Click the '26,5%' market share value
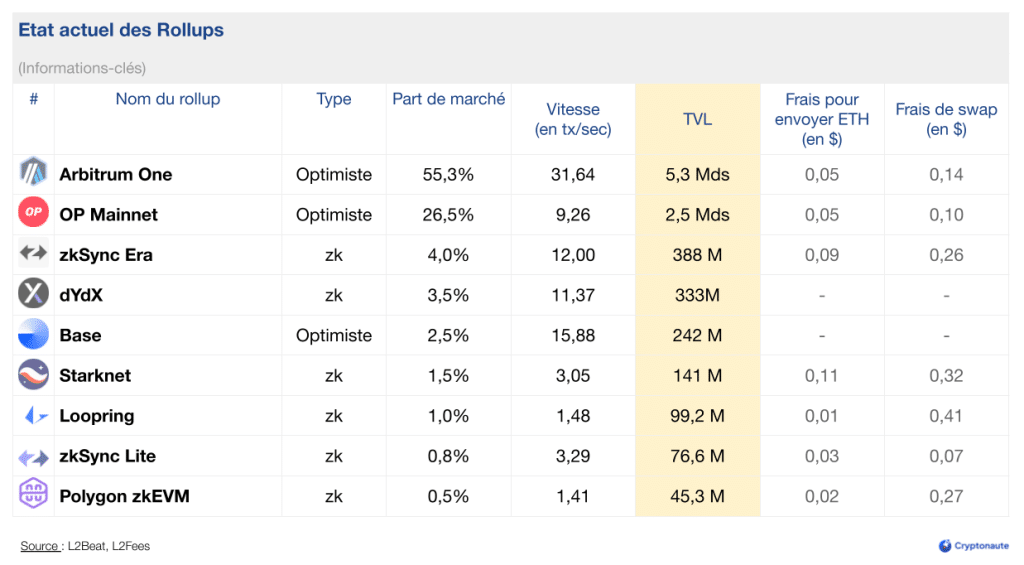 448,215
